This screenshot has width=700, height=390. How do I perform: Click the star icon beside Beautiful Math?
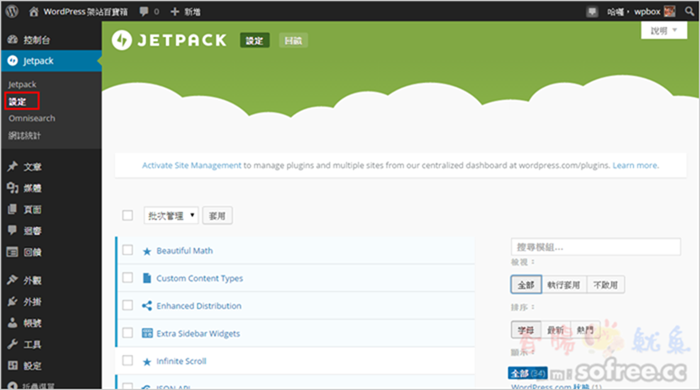coord(147,251)
